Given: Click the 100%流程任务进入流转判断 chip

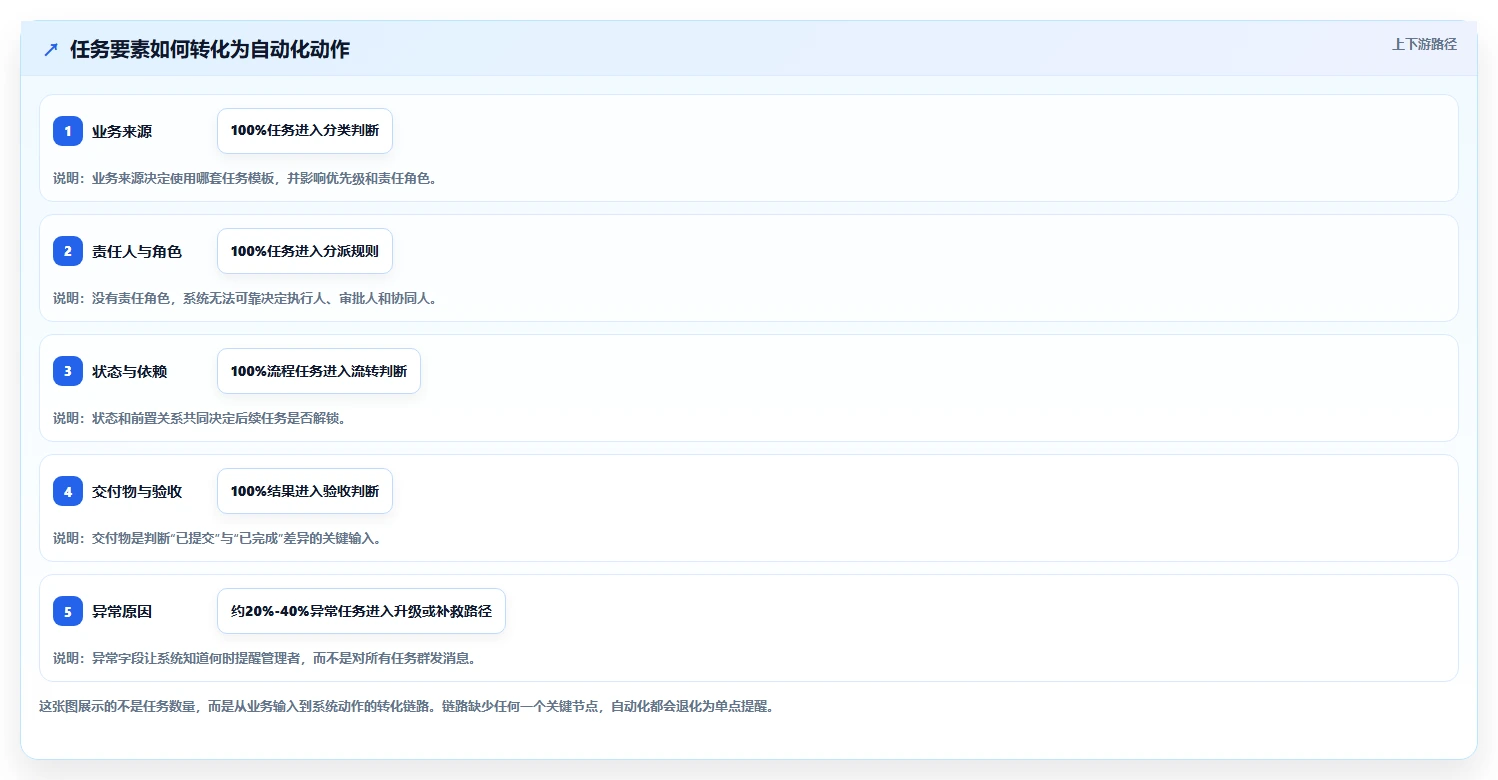Looking at the screenshot, I should pyautogui.click(x=319, y=371).
